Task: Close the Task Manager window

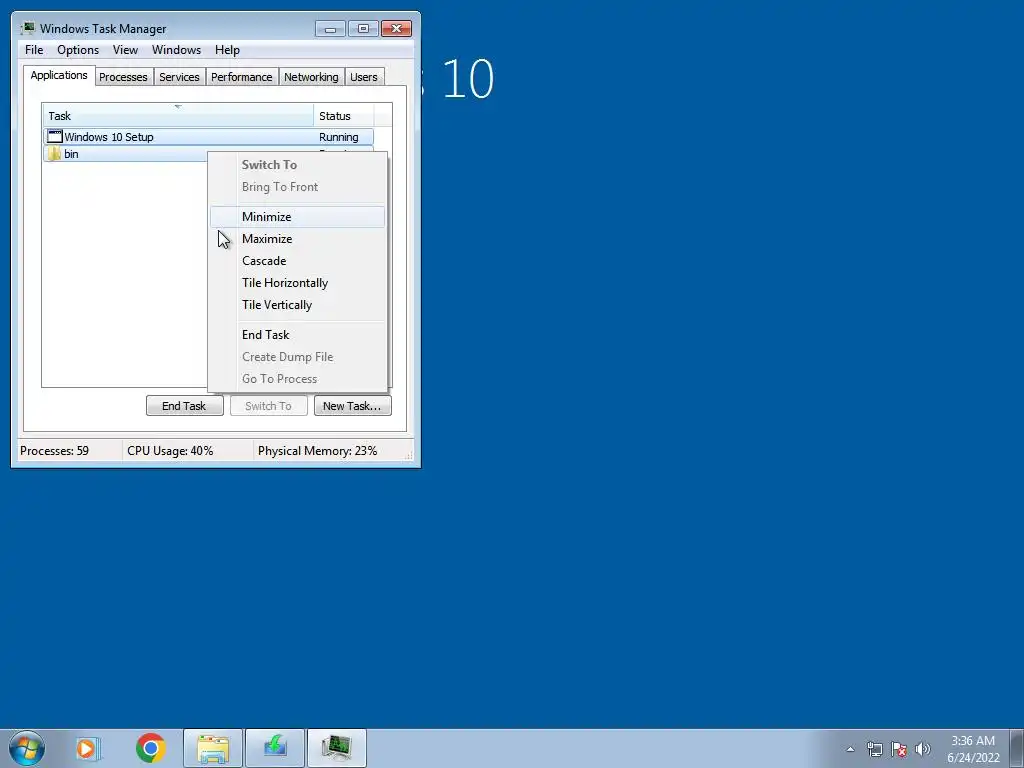Action: coord(396,29)
